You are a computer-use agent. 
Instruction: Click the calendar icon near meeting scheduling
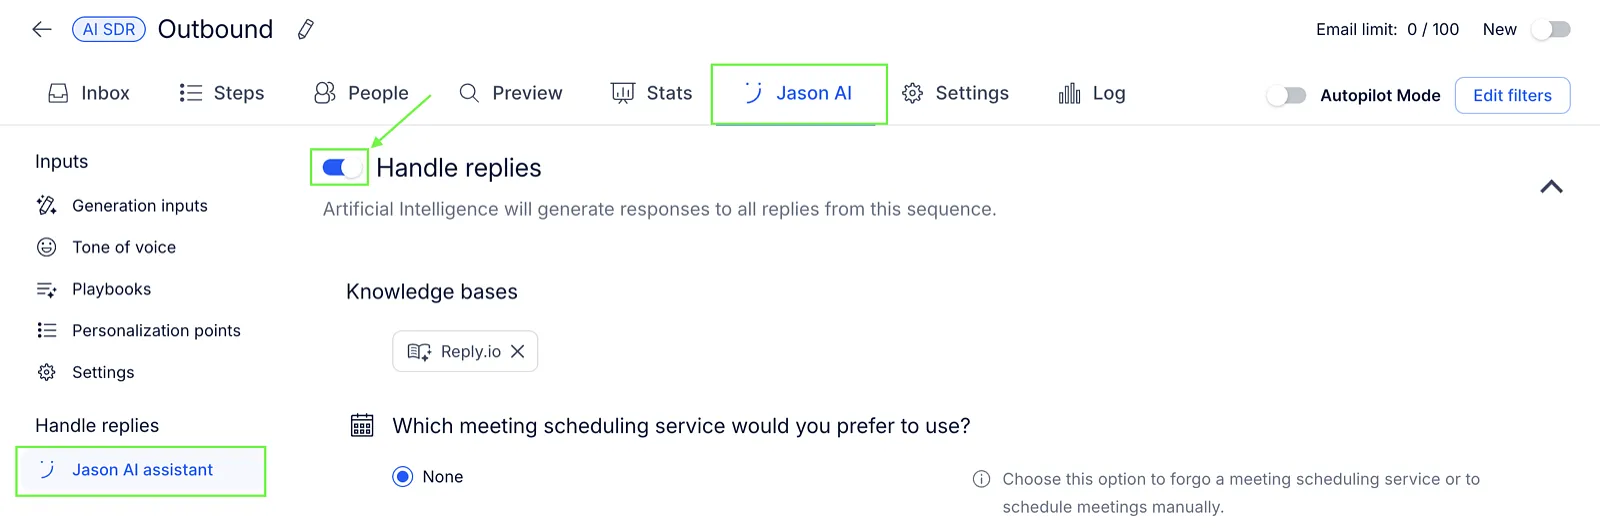pyautogui.click(x=362, y=426)
